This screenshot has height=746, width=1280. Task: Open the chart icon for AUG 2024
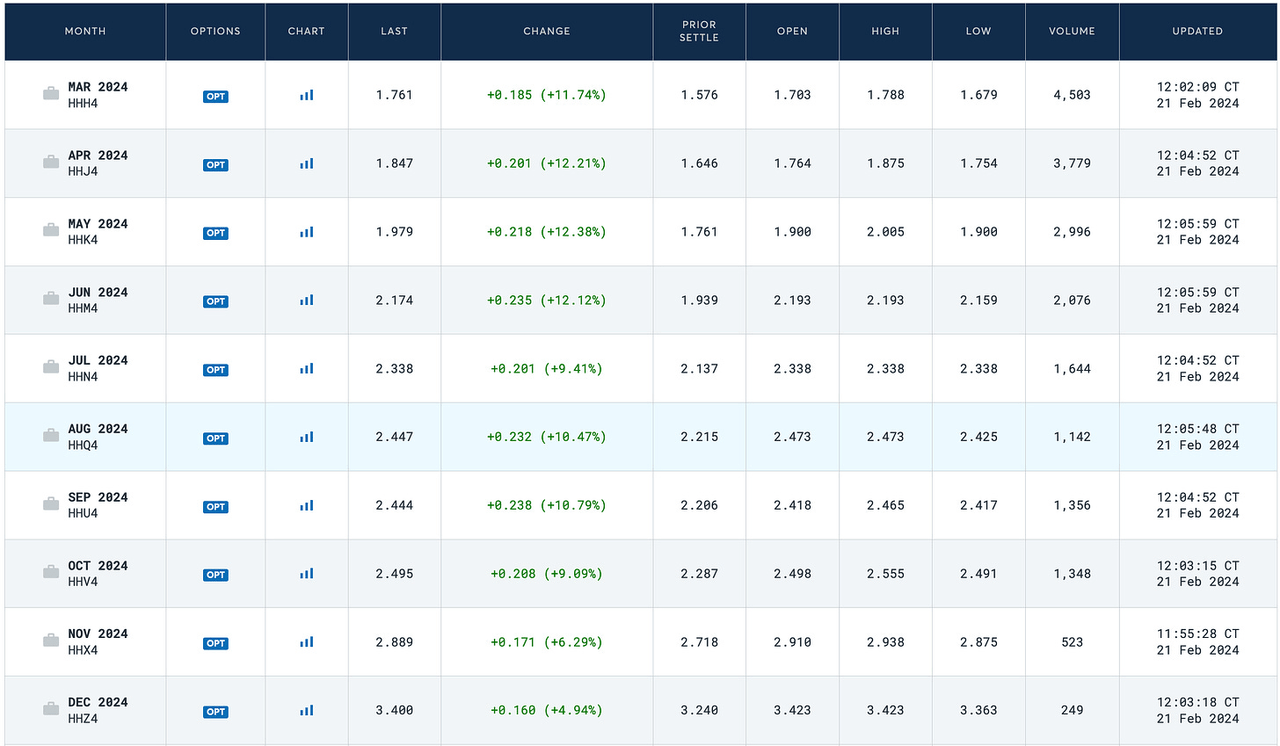pyautogui.click(x=306, y=437)
